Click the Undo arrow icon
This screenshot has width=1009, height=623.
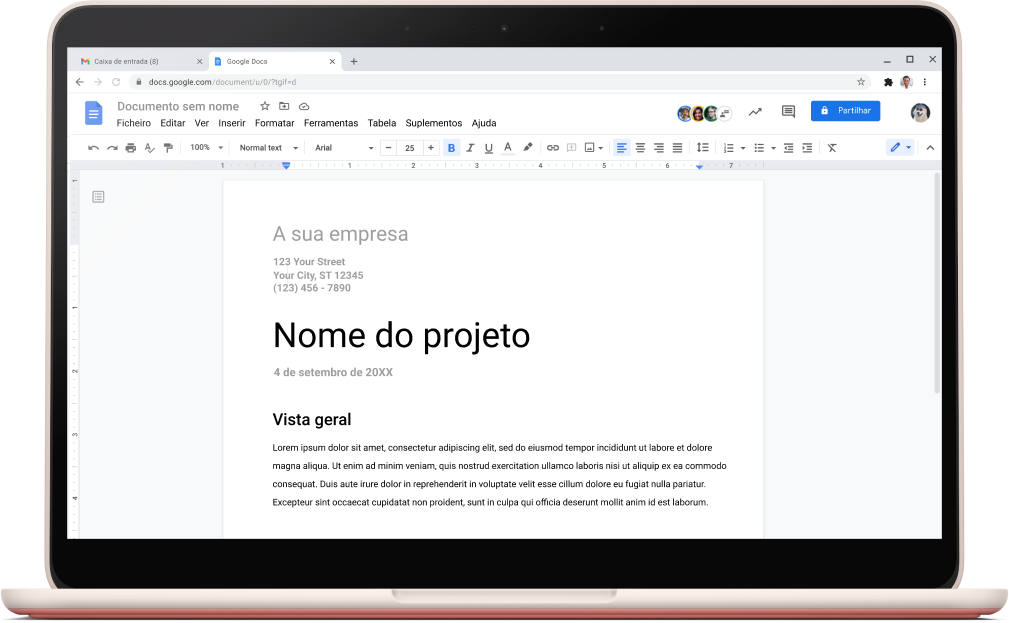coord(93,148)
